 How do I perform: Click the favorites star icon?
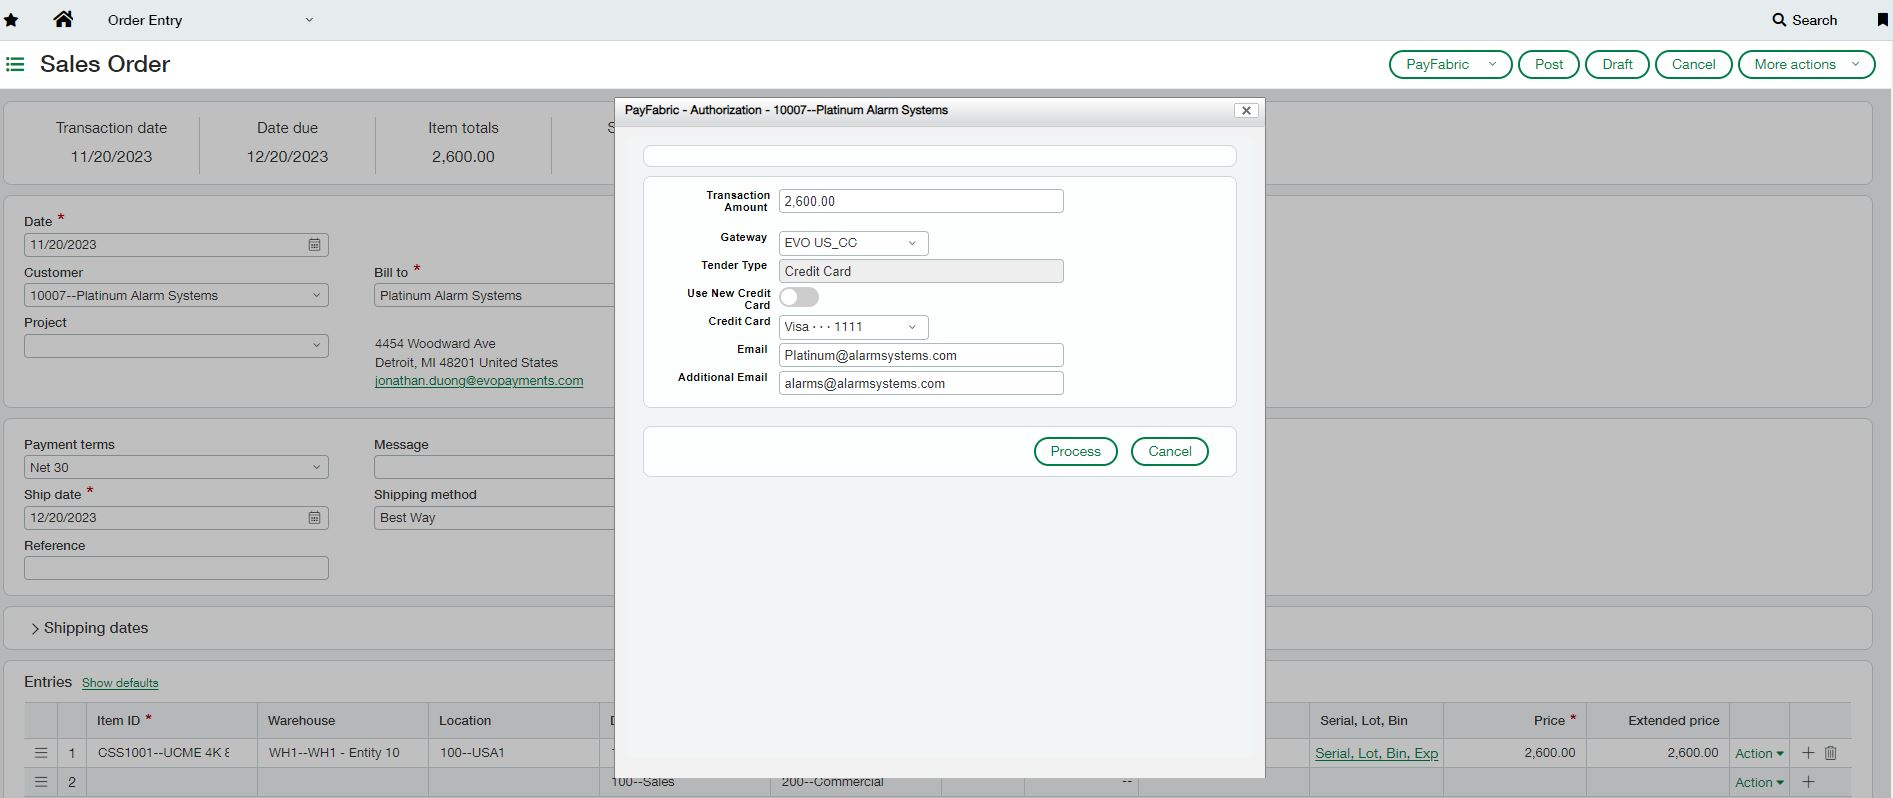coord(11,20)
